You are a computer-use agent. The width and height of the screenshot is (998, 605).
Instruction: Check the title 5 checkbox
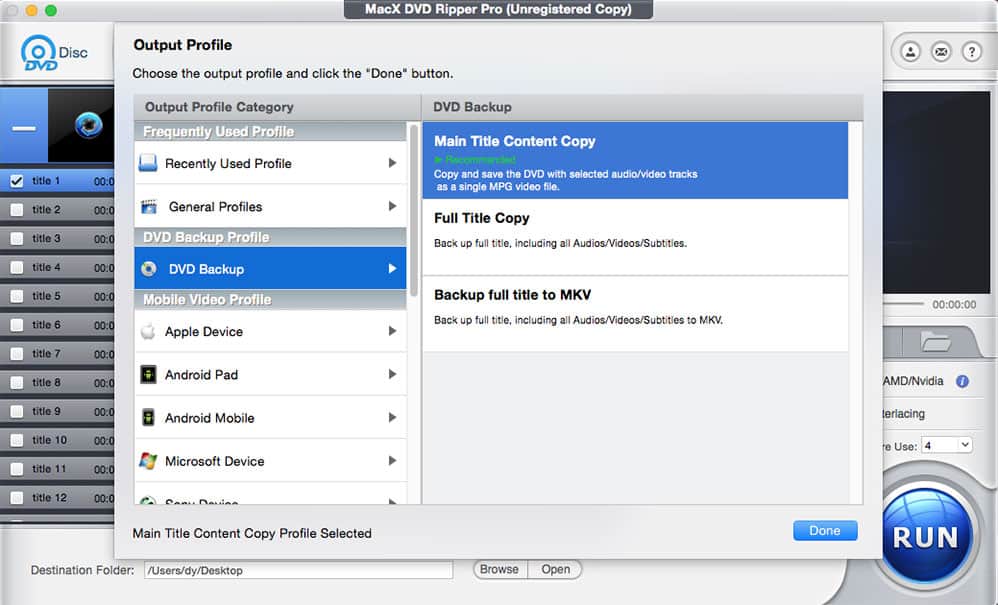pos(17,296)
